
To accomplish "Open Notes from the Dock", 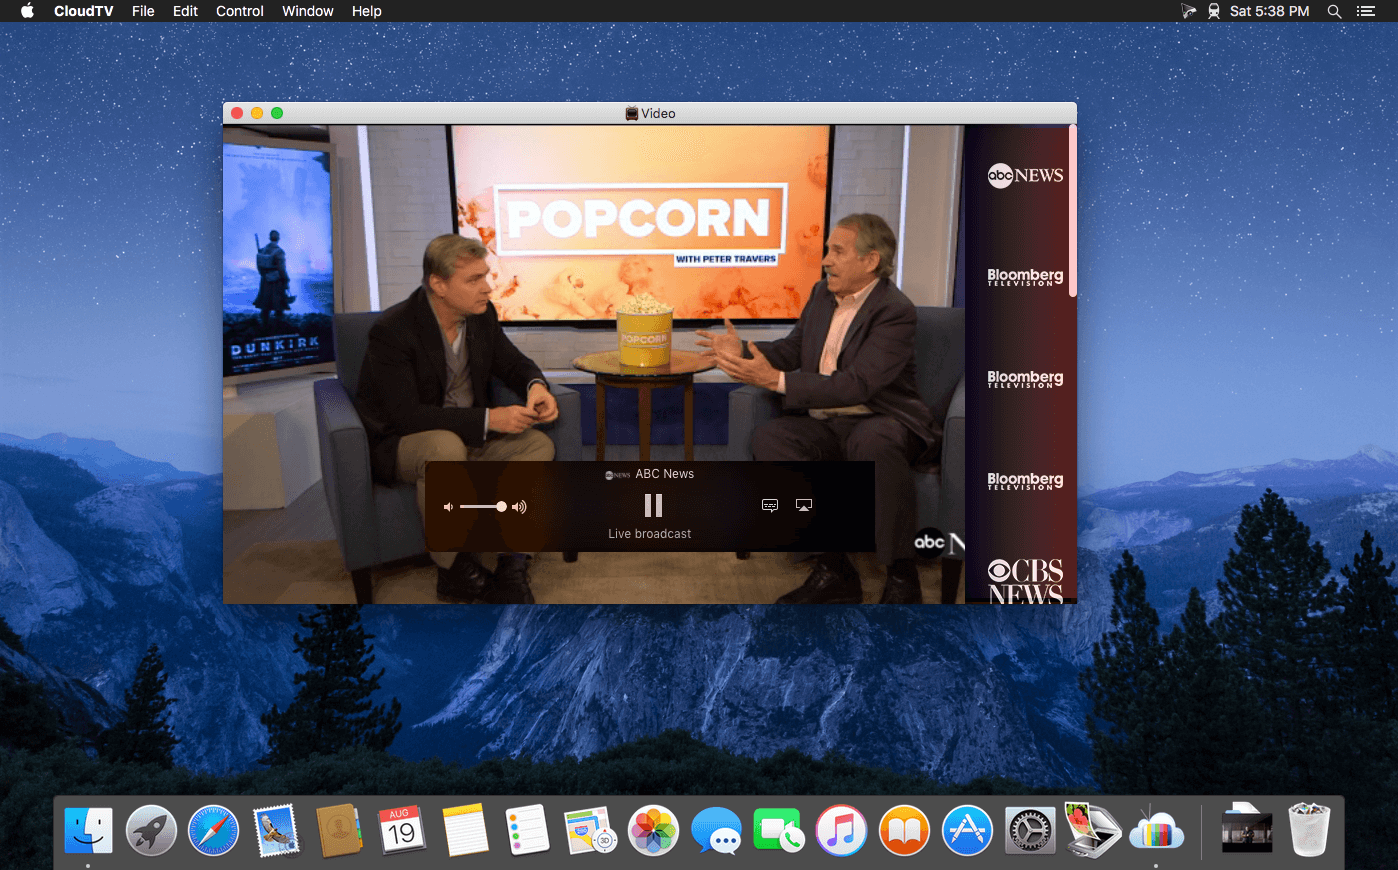I will [465, 830].
